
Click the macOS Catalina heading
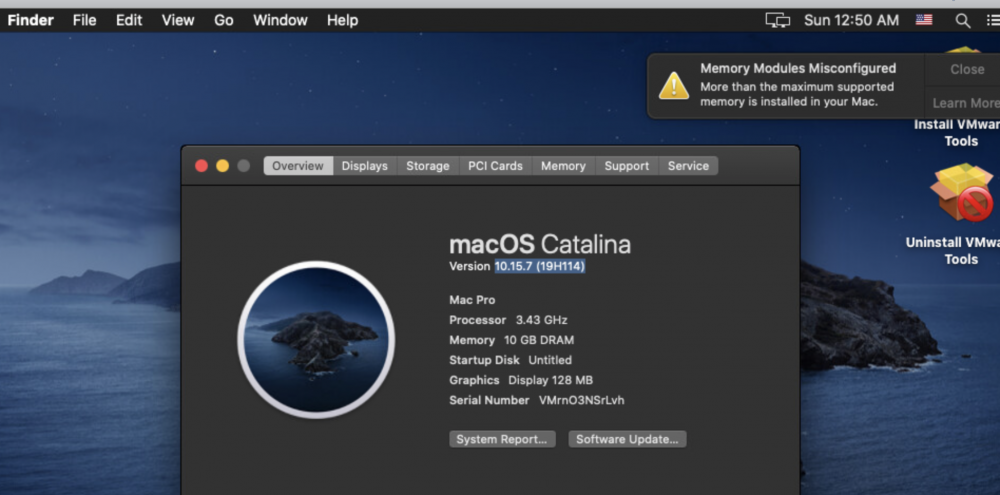coord(540,245)
